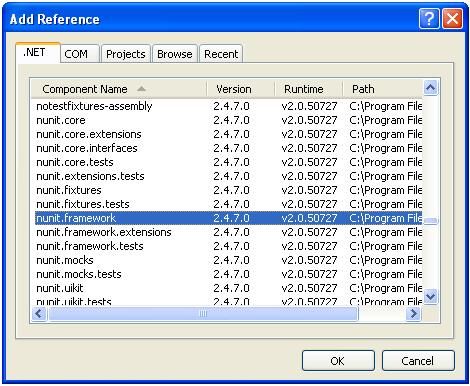Select nunit.extensions.tests component
Screen dimensions: 470x386
tap(229, 176)
